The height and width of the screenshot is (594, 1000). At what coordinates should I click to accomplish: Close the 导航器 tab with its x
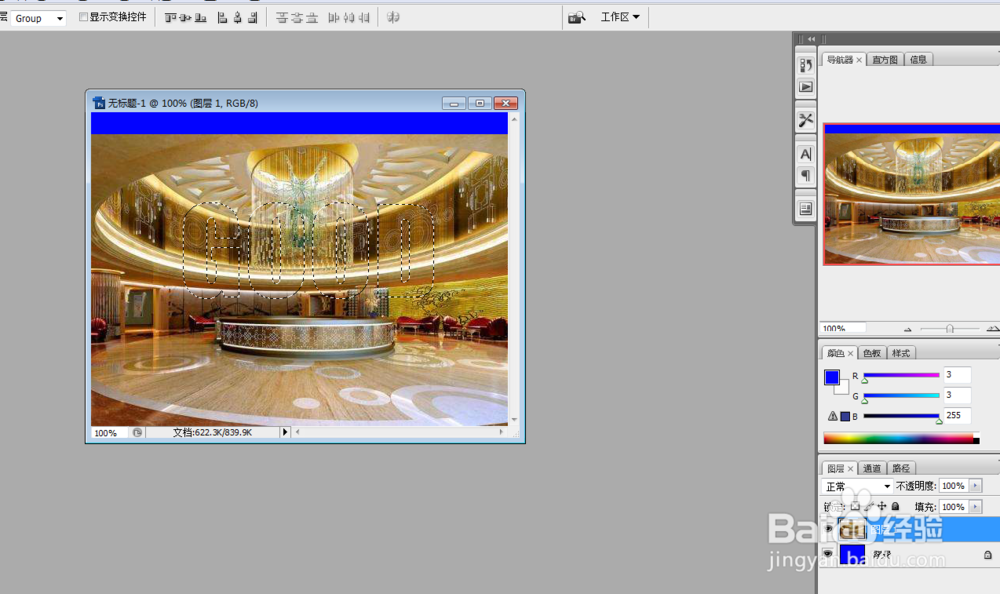coord(859,60)
